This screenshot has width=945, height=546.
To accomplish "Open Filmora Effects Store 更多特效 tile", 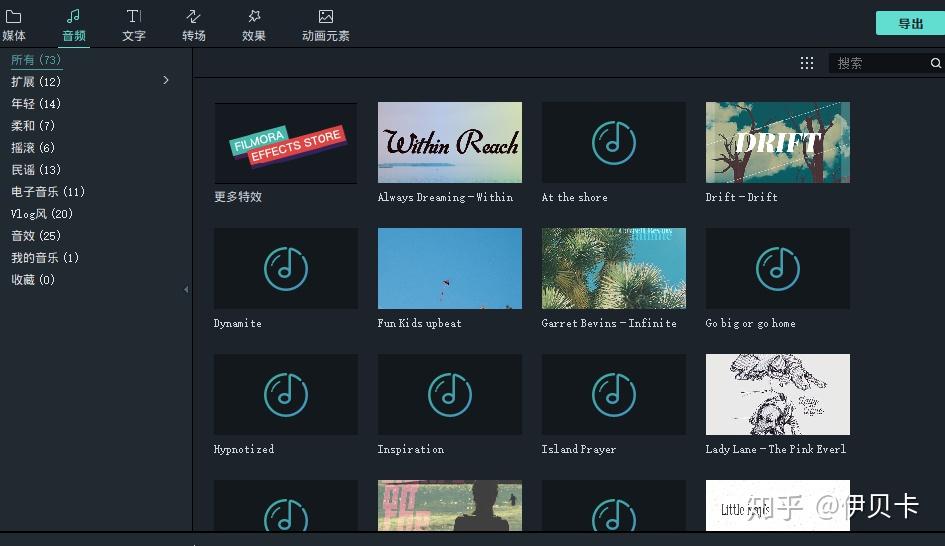I will pos(286,143).
